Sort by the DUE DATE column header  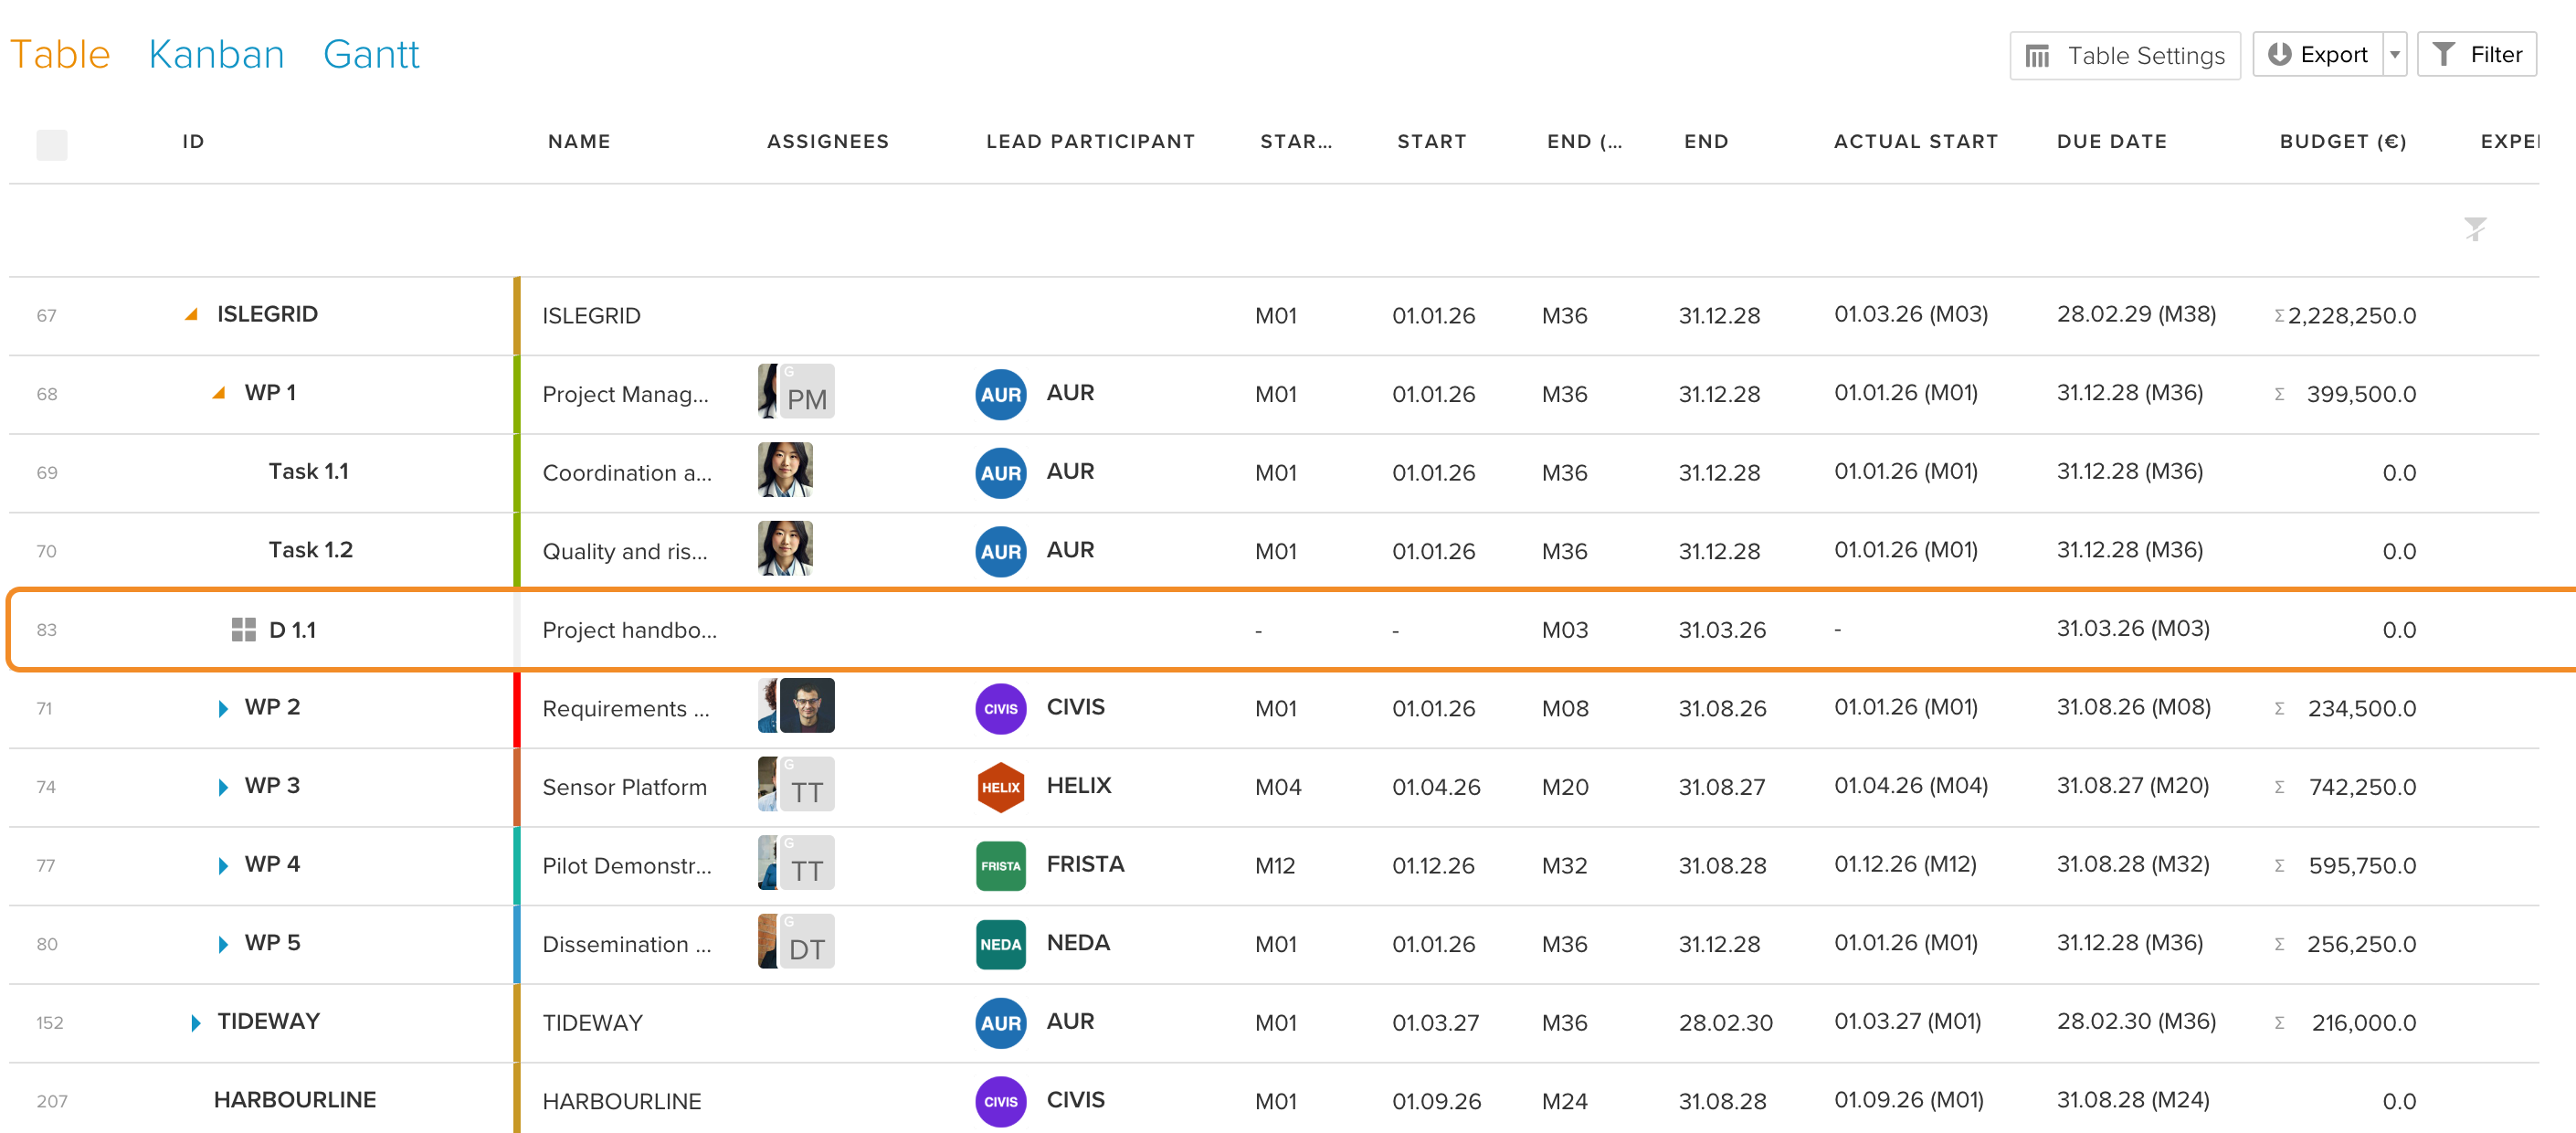point(2111,141)
